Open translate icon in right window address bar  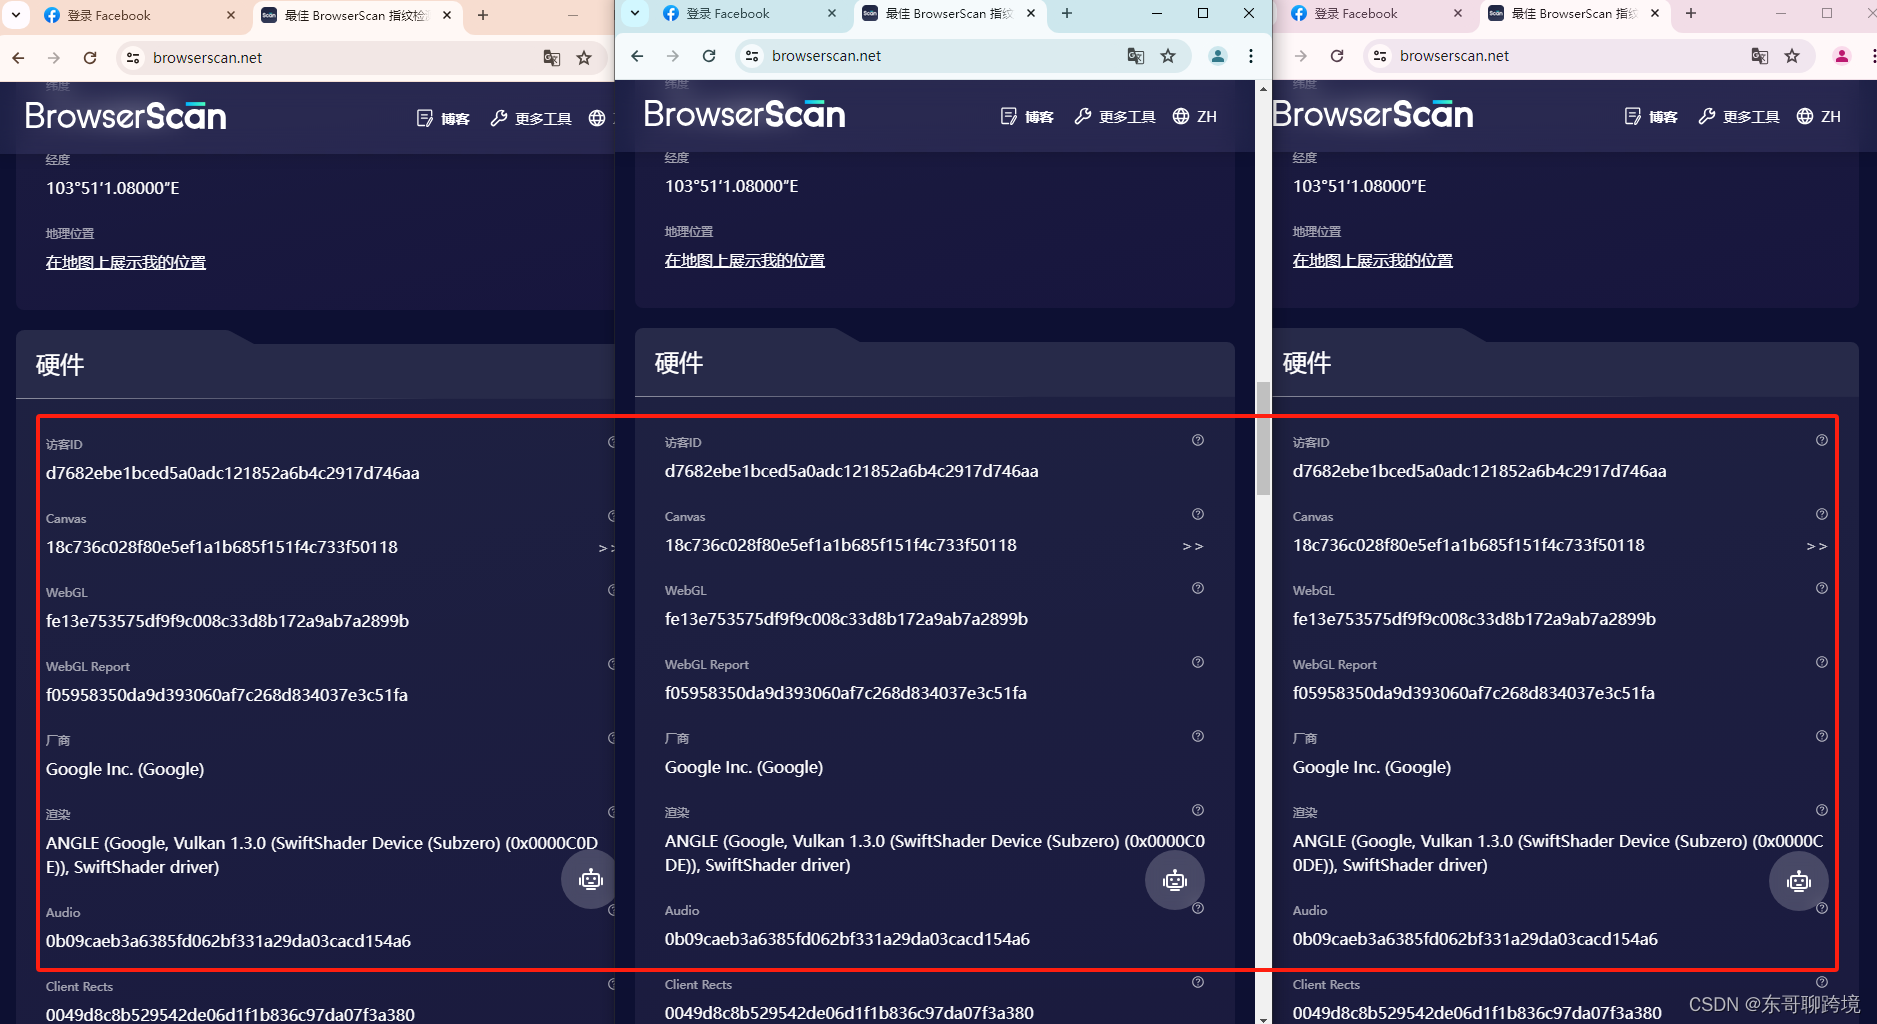pyautogui.click(x=1760, y=56)
